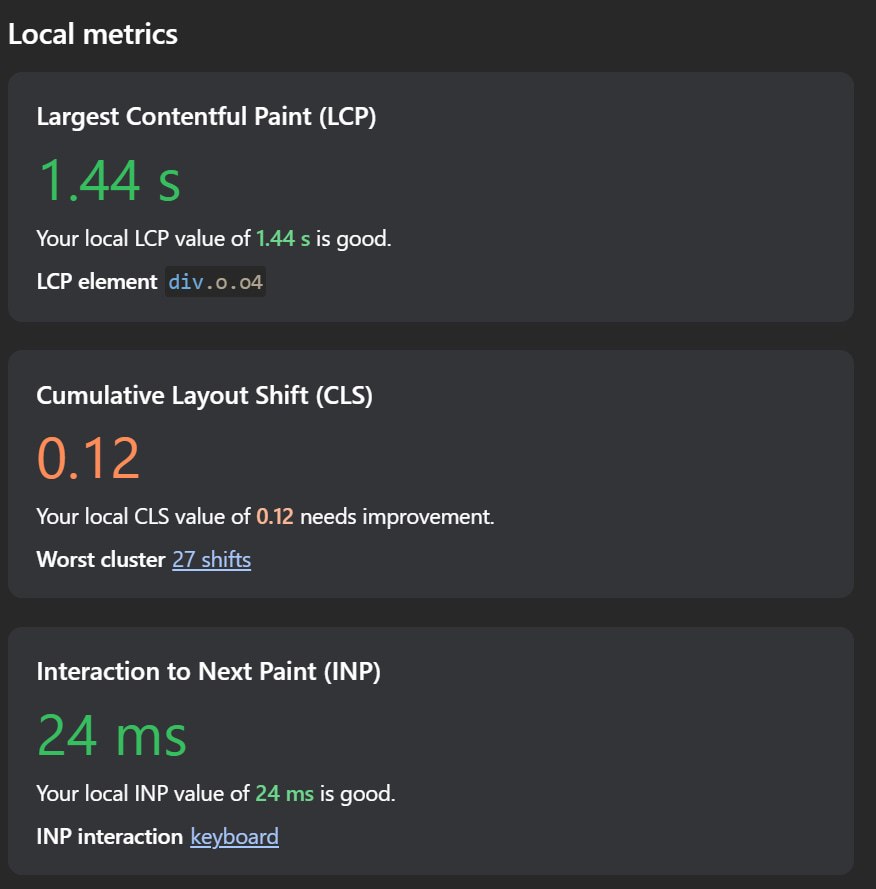Select the Largest Contentful Paint (LCP) heading
This screenshot has height=889, width=876.
coord(206,117)
